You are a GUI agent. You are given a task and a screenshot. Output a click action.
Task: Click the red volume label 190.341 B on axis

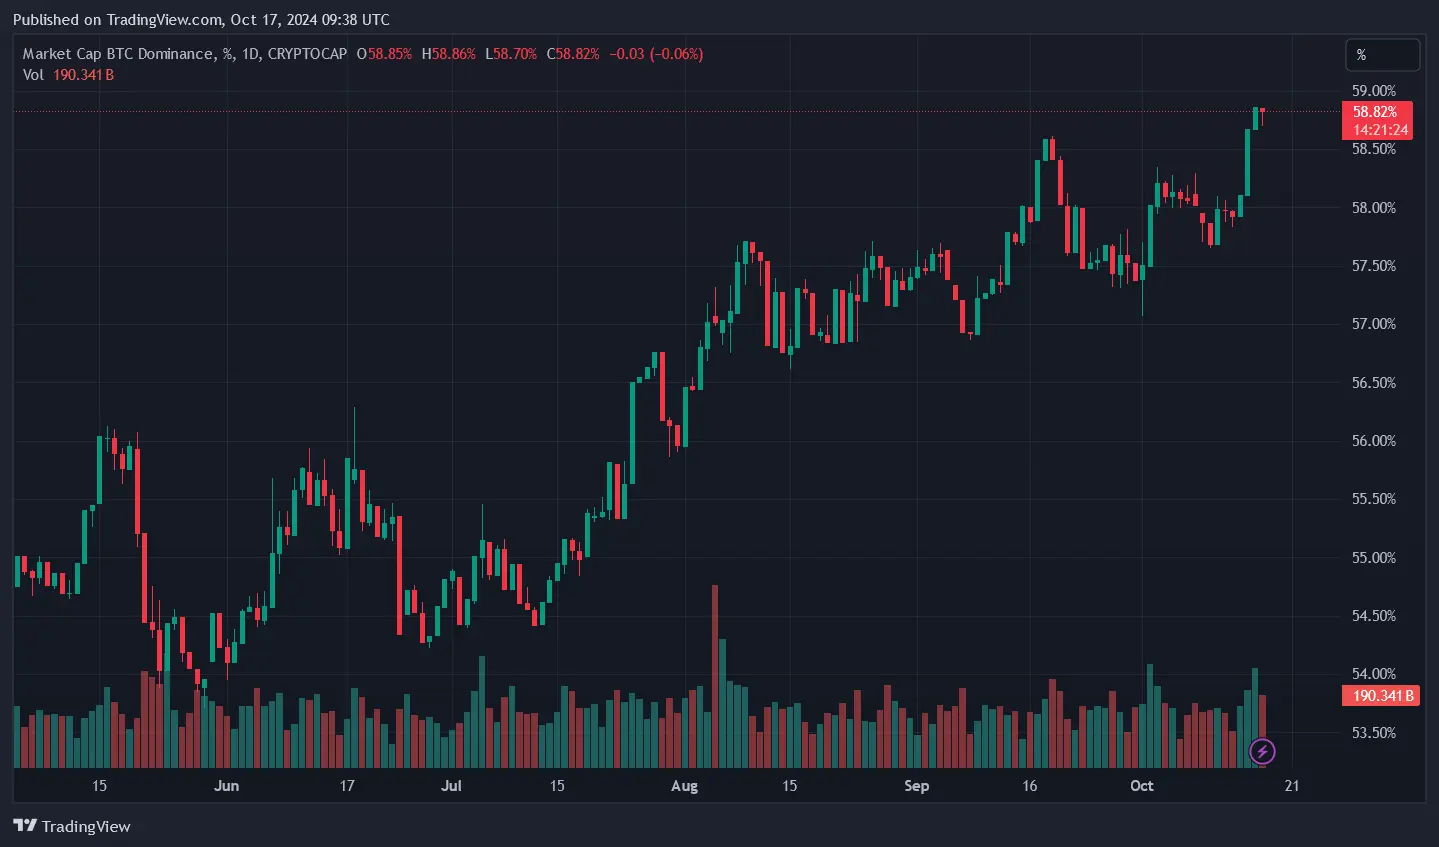(1380, 695)
